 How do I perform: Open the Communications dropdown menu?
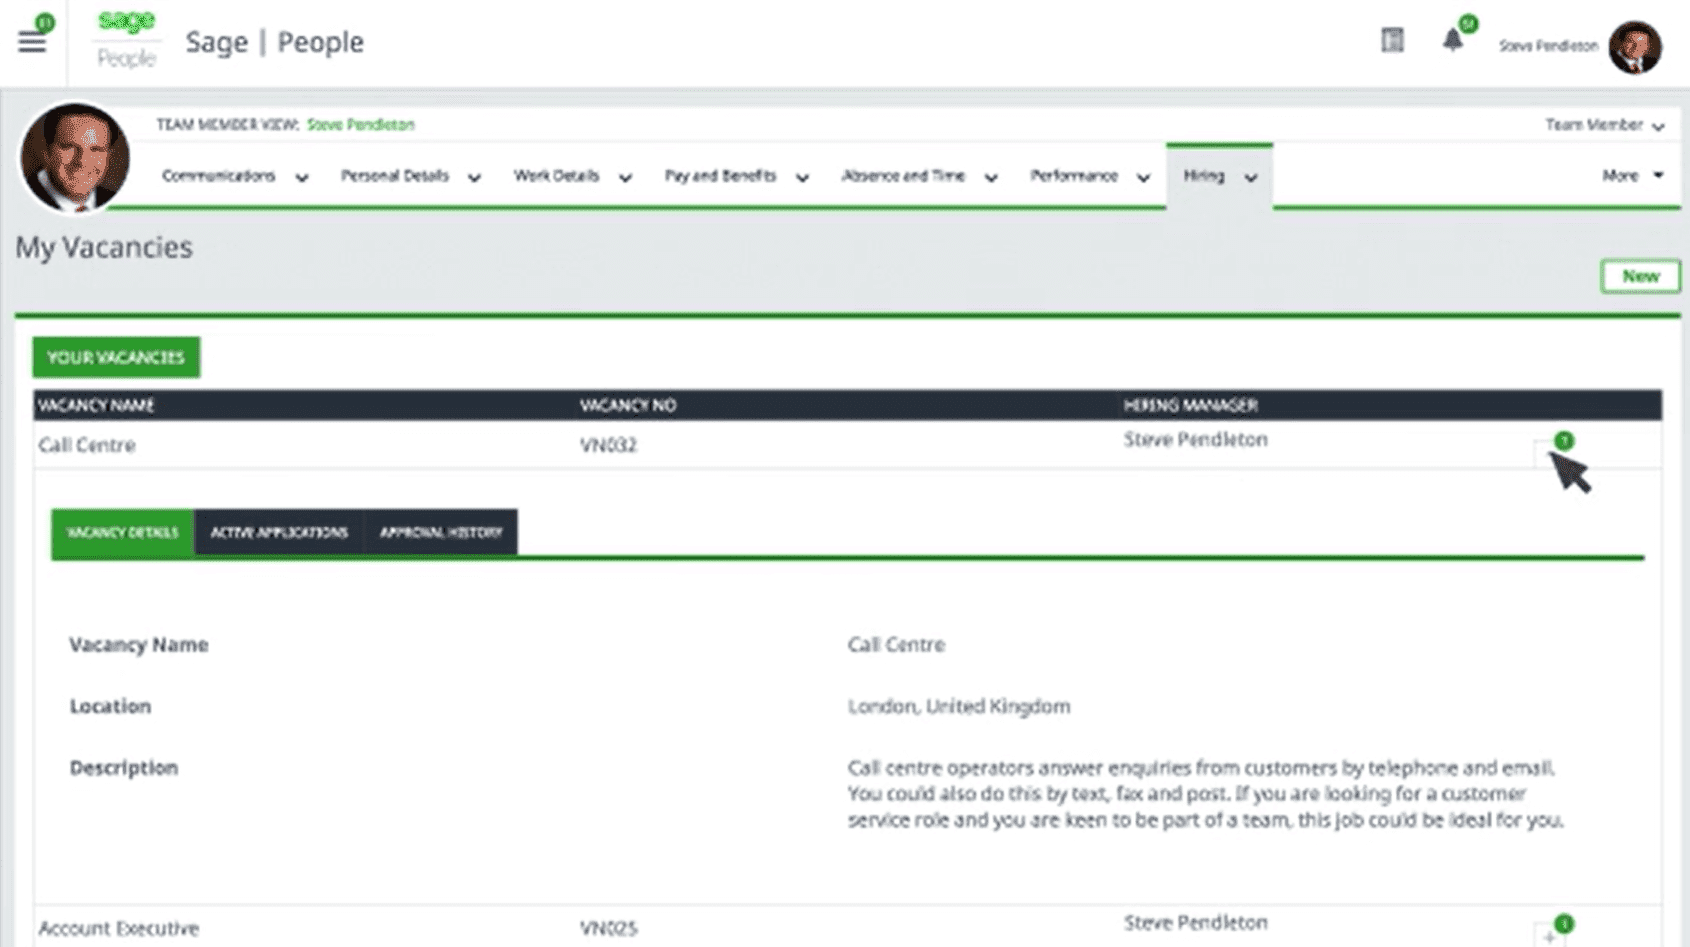point(234,176)
